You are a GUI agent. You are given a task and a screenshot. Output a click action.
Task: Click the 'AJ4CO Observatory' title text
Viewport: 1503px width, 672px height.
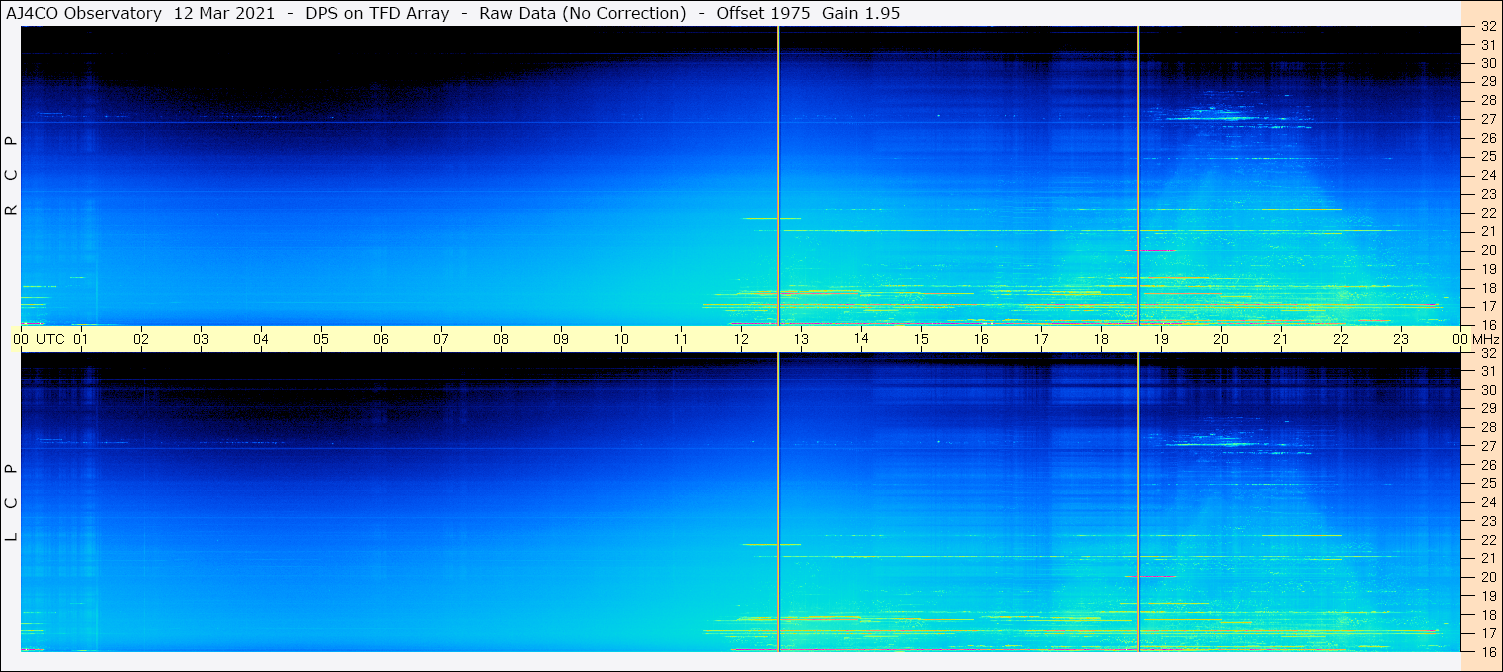coord(83,13)
